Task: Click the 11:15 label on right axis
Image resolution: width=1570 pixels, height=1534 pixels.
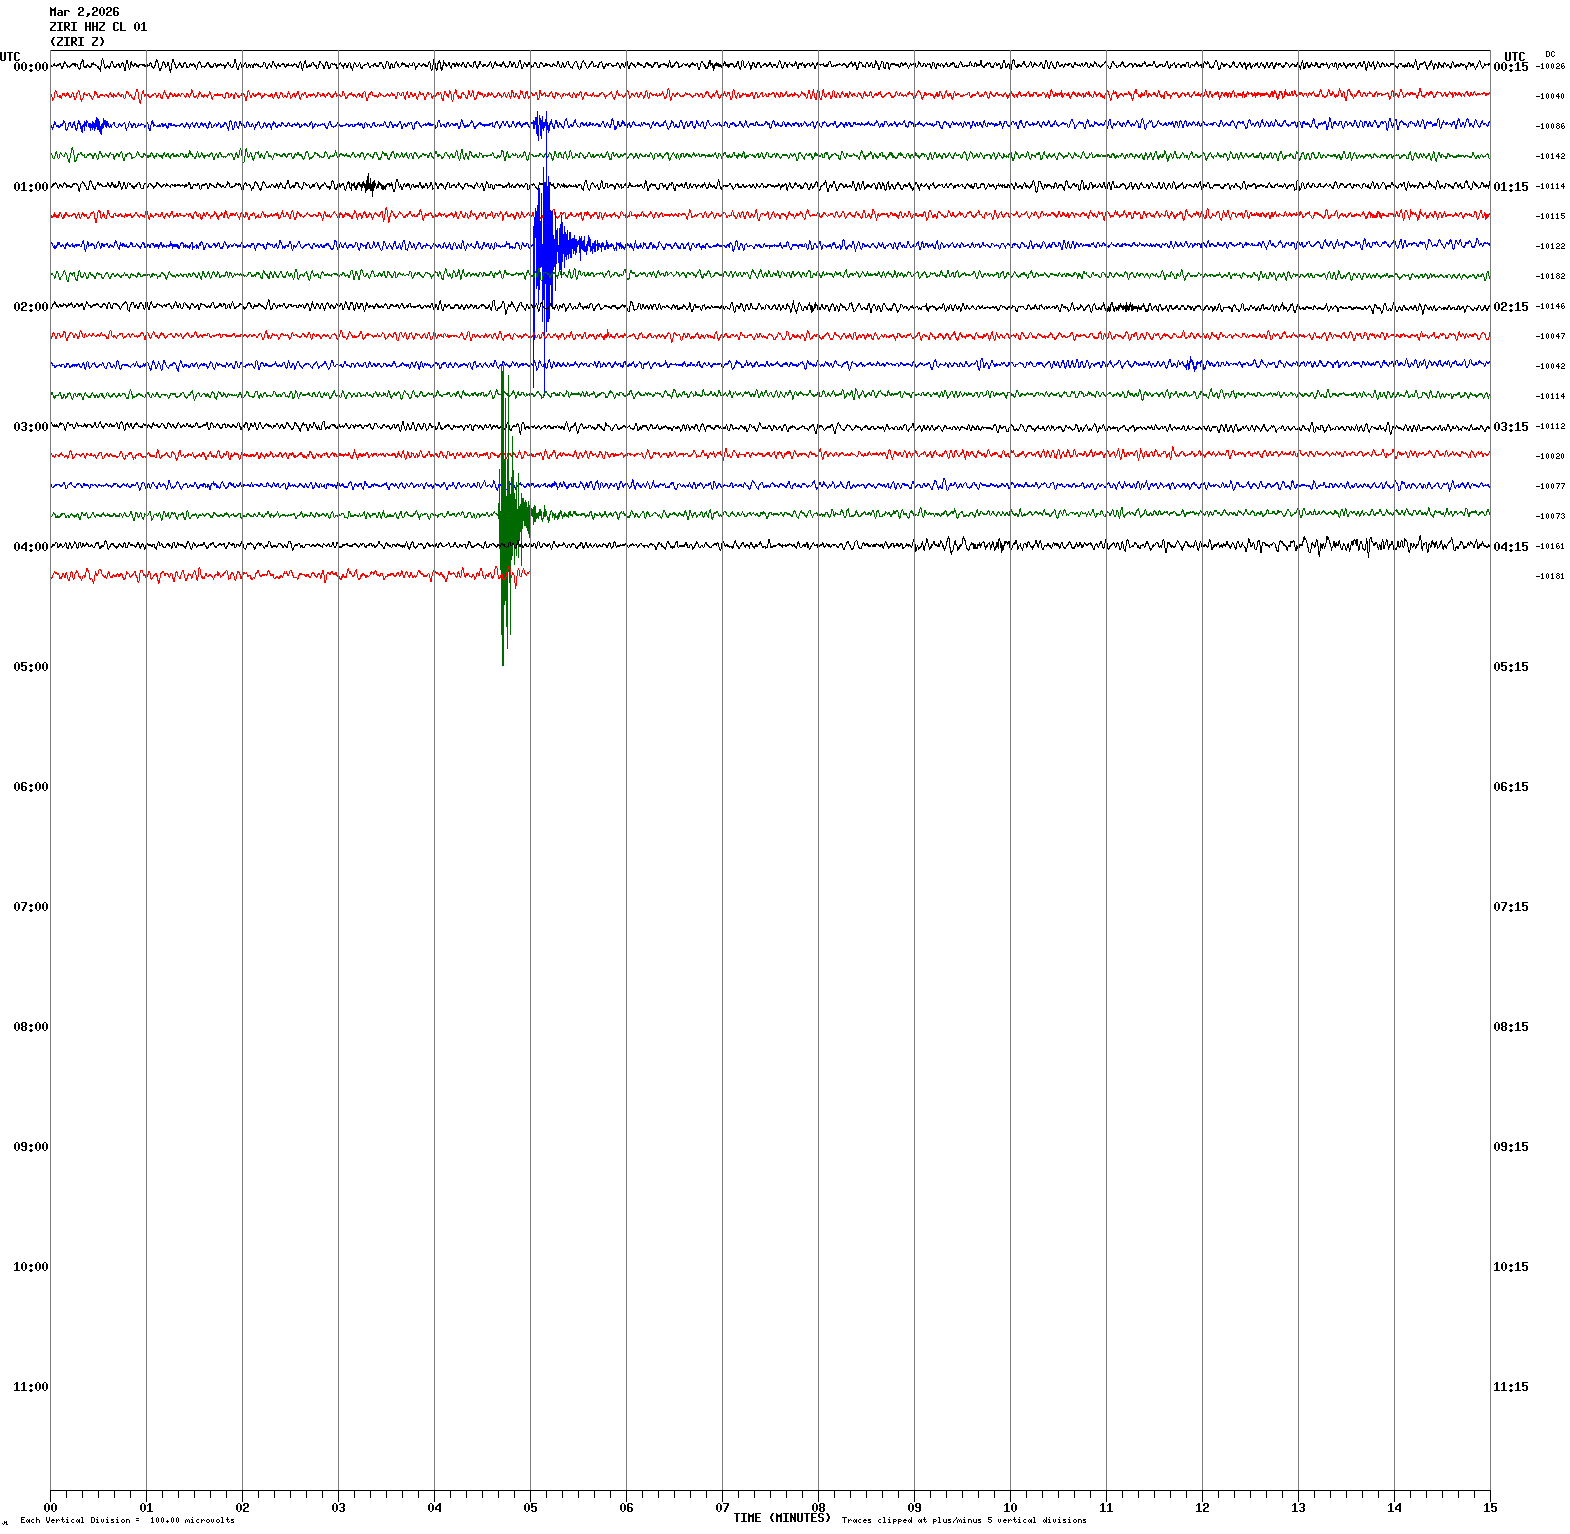Action: click(x=1510, y=1387)
